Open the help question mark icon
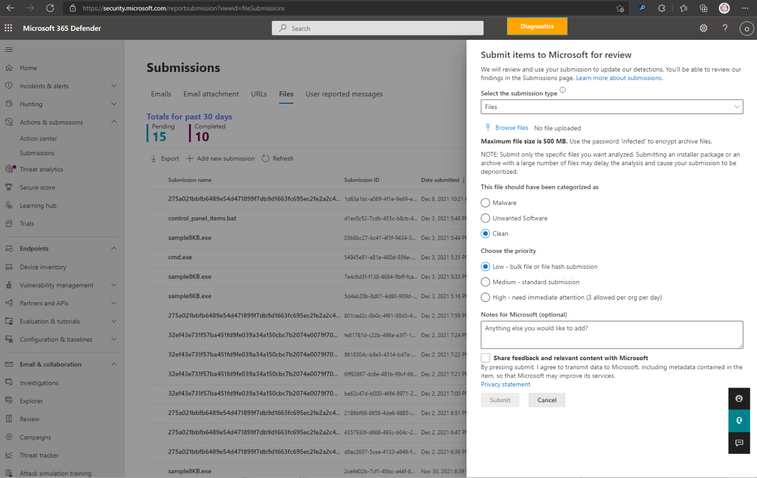The height and width of the screenshot is (478, 757). (725, 28)
